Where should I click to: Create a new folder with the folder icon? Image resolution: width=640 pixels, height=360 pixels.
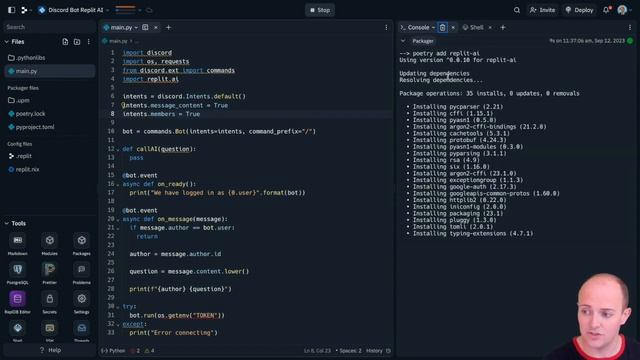click(77, 42)
